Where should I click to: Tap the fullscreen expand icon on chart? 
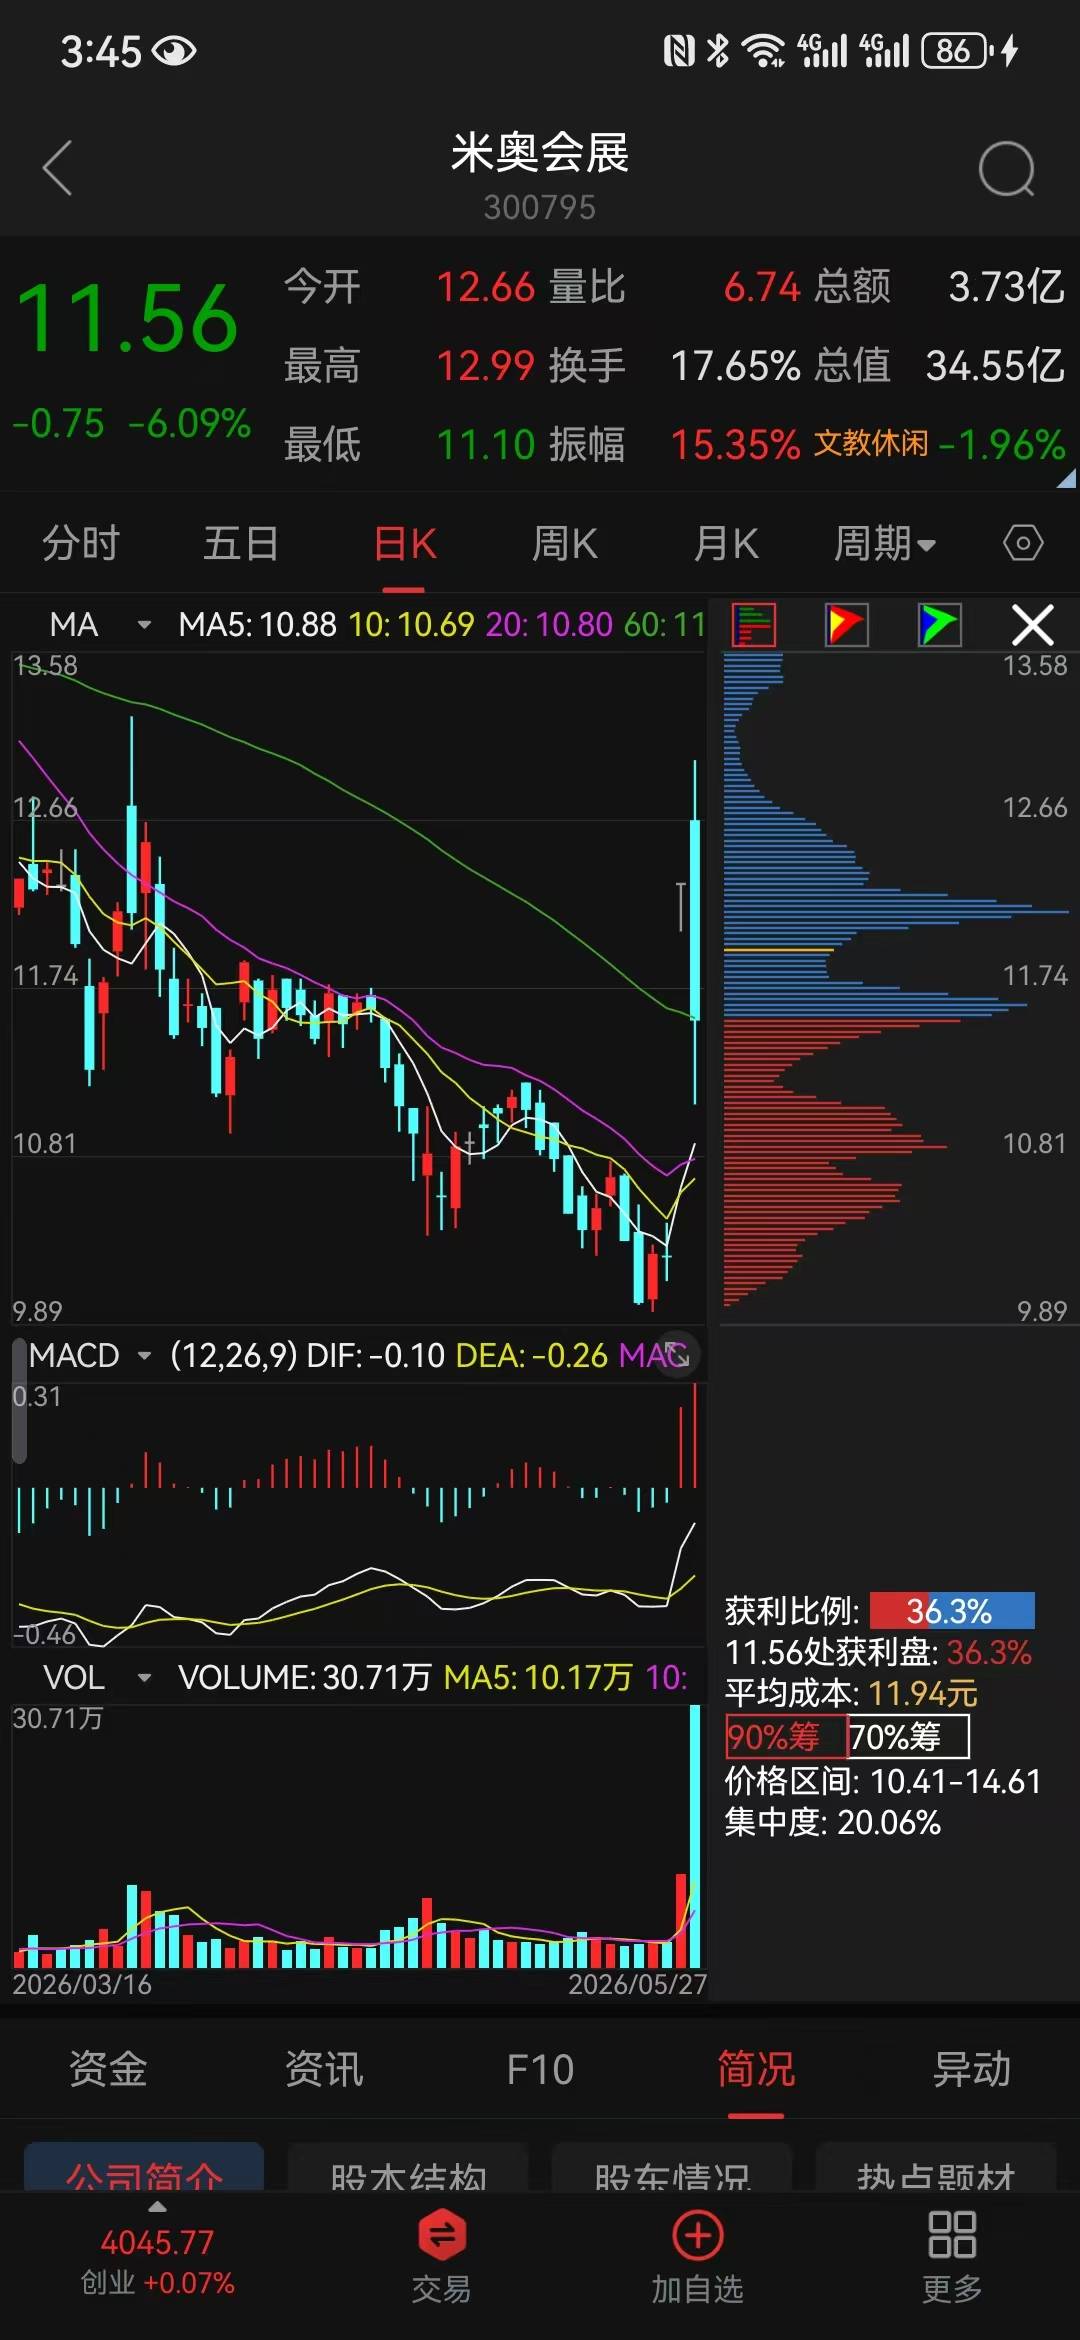[x=678, y=1355]
